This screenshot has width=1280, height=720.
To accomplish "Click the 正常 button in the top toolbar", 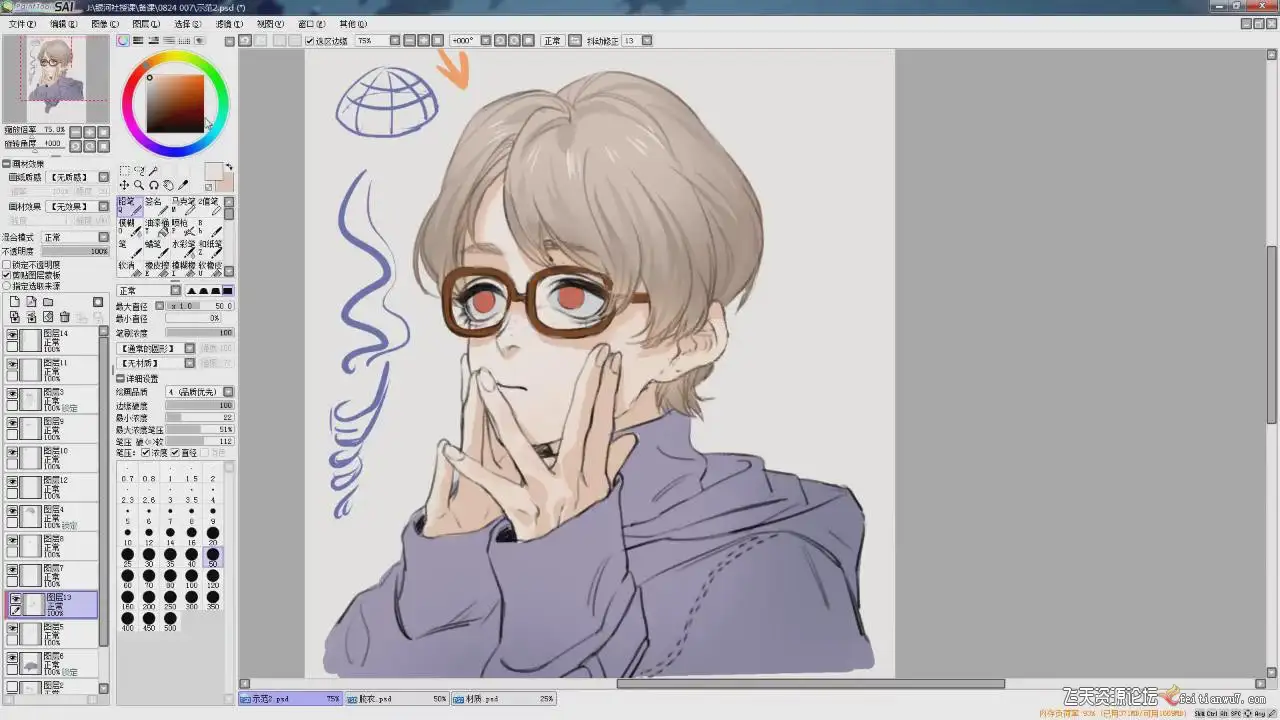I will 552,41.
